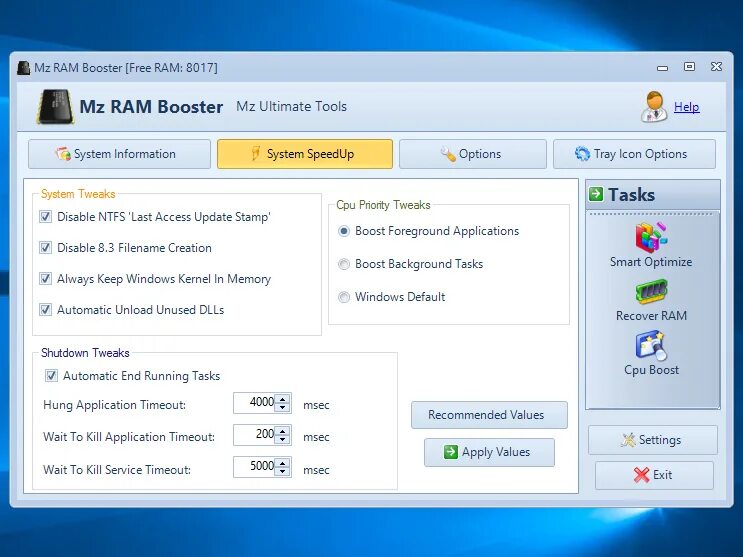Decrease Wait To Kill Application Timeout value
The height and width of the screenshot is (557, 743).
click(283, 439)
